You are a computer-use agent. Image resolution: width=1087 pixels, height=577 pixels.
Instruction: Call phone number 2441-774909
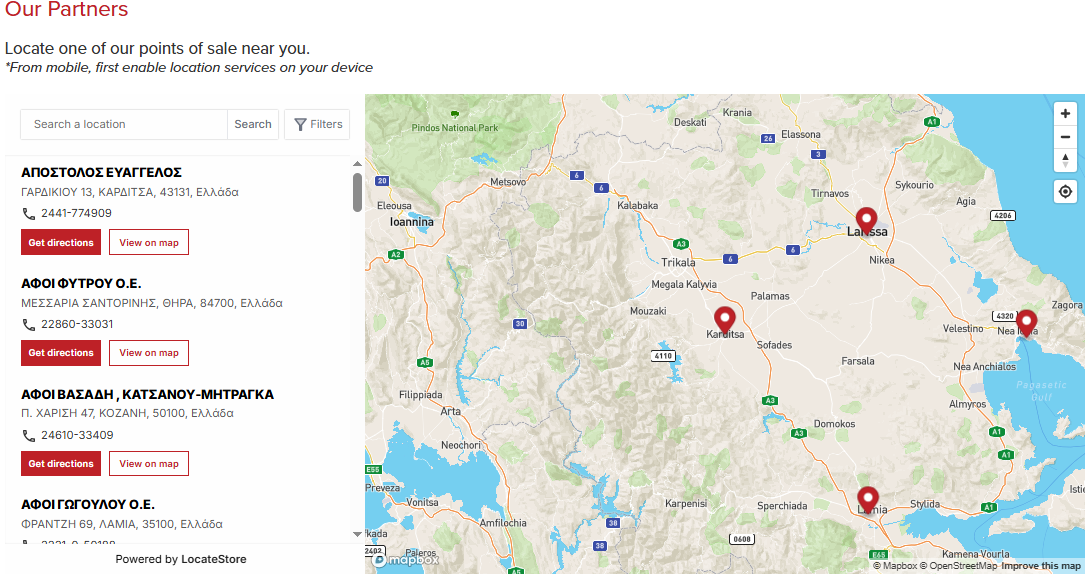76,213
